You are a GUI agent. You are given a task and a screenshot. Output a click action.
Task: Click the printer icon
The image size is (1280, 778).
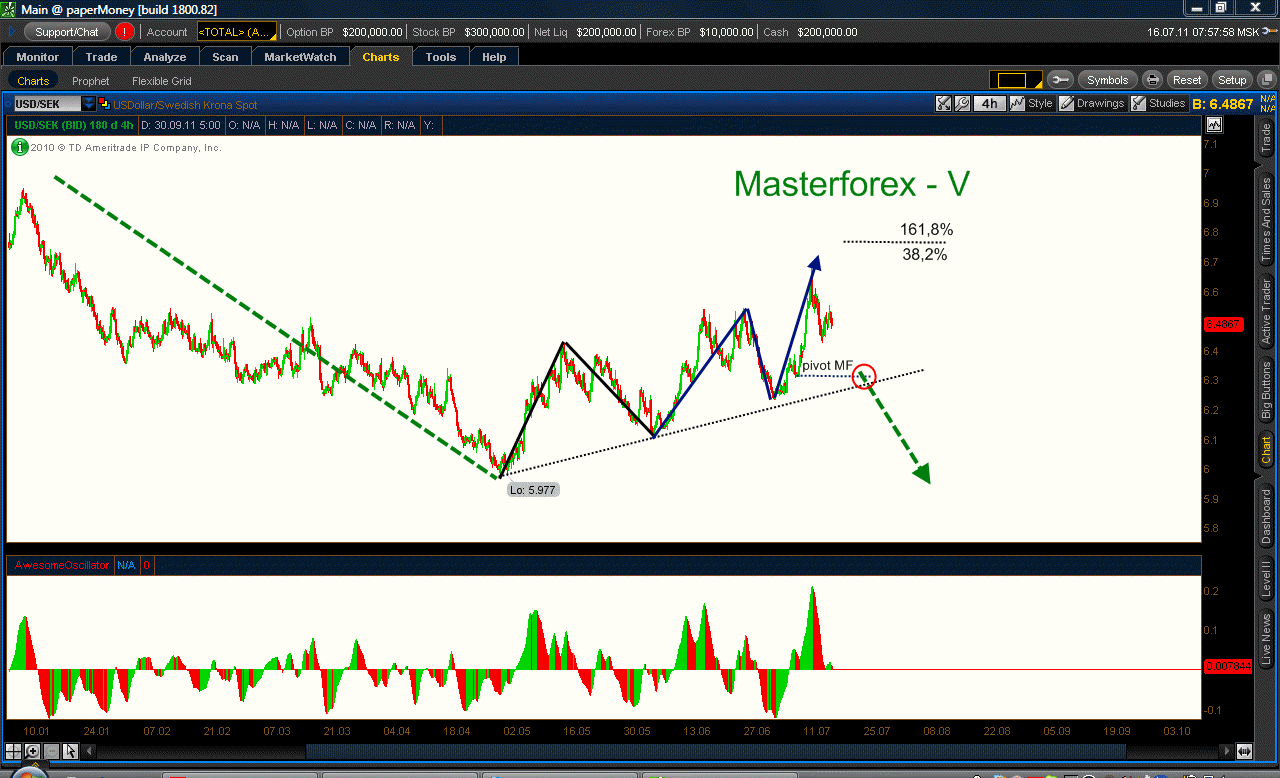coord(1152,80)
